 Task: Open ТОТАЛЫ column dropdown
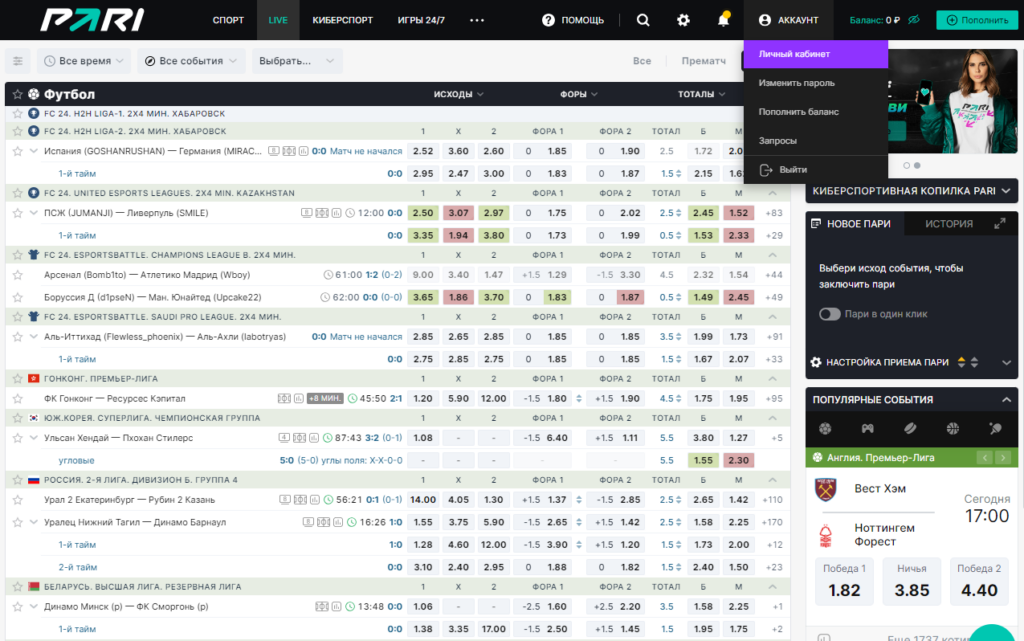click(701, 95)
